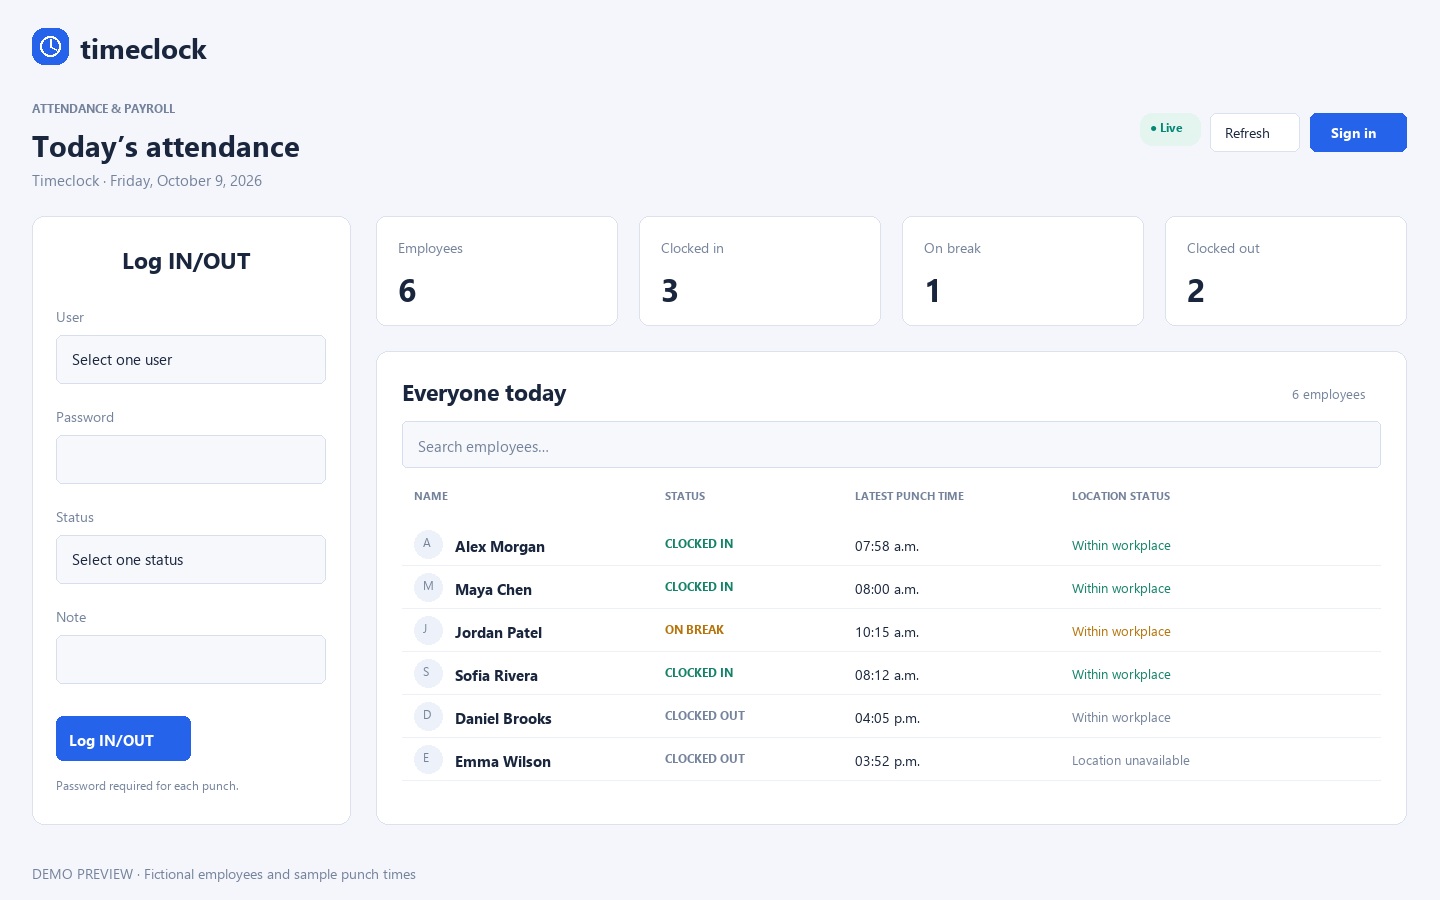Select the Clocked out summary card

pyautogui.click(x=1286, y=271)
